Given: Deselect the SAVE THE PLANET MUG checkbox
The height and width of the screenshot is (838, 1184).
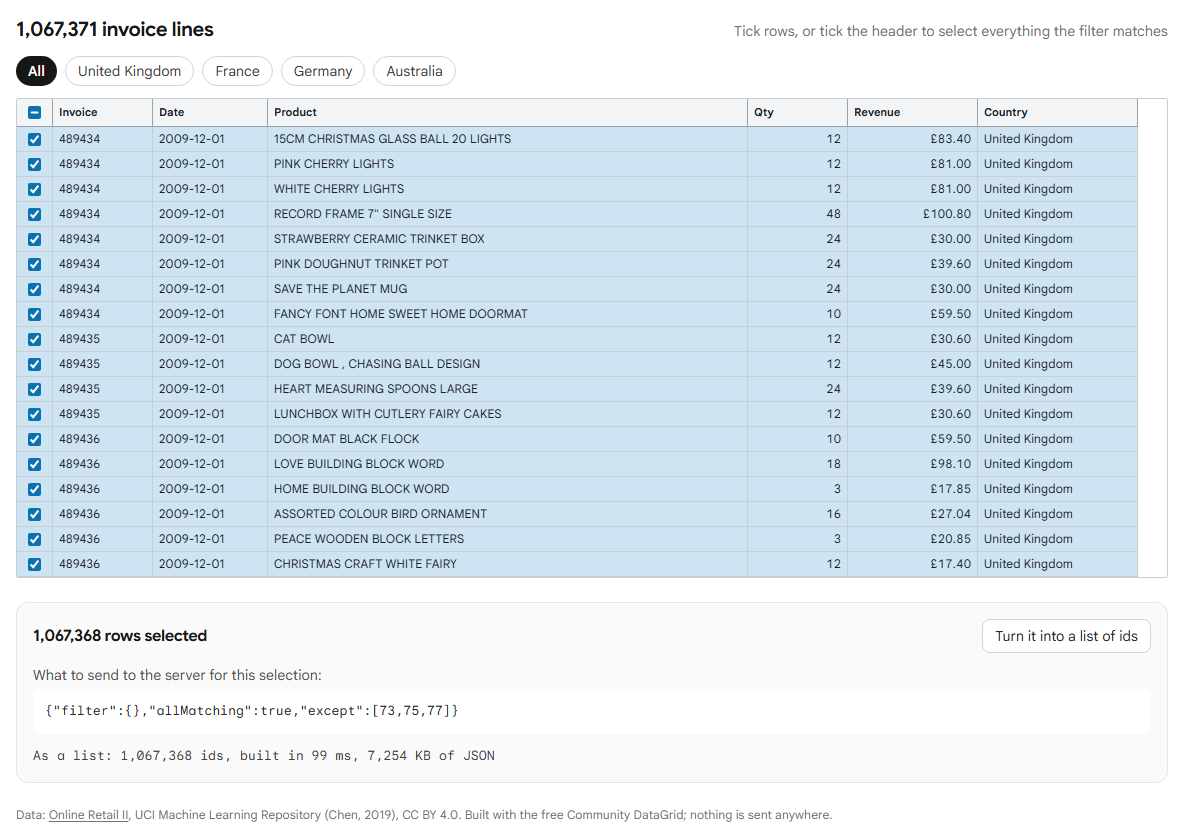Looking at the screenshot, I should click(35, 288).
